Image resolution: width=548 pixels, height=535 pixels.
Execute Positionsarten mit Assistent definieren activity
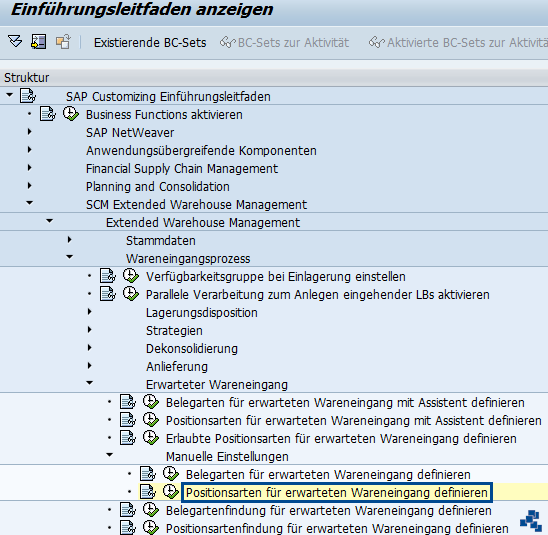pyautogui.click(x=151, y=420)
